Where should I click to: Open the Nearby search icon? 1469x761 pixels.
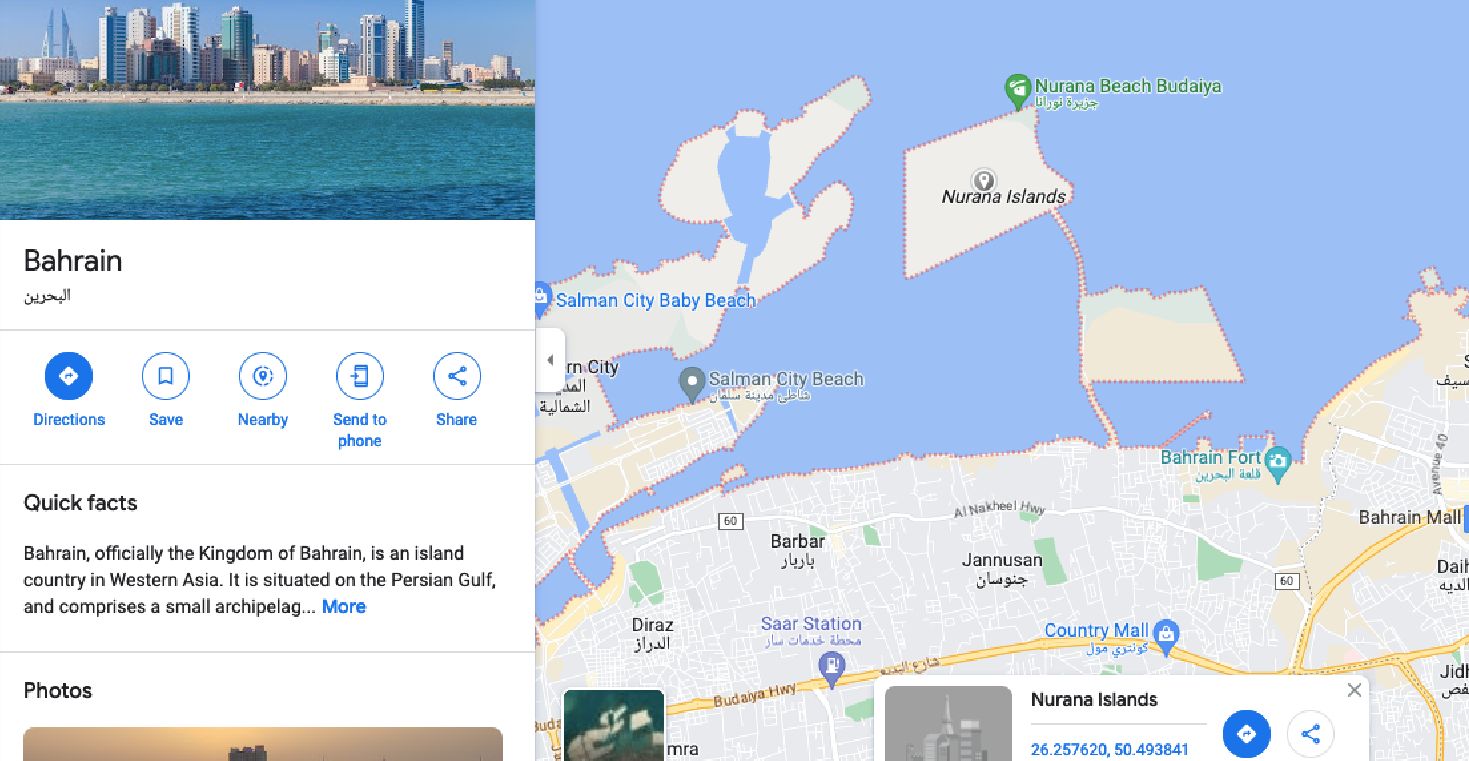click(x=263, y=376)
